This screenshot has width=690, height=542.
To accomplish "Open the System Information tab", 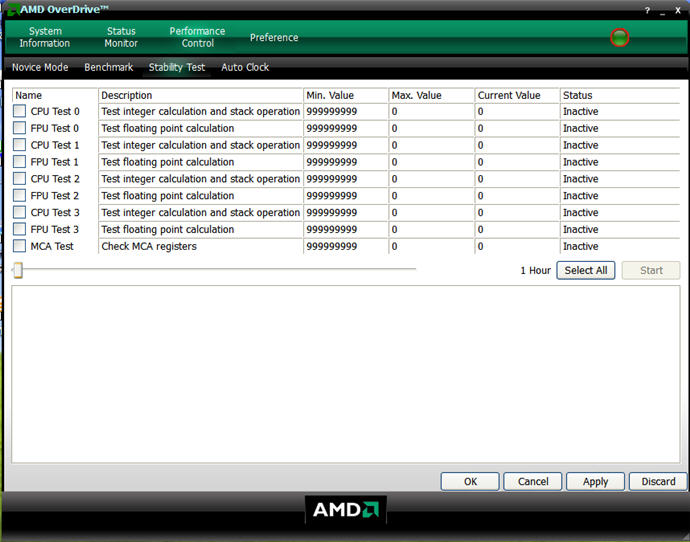I will 44,37.
